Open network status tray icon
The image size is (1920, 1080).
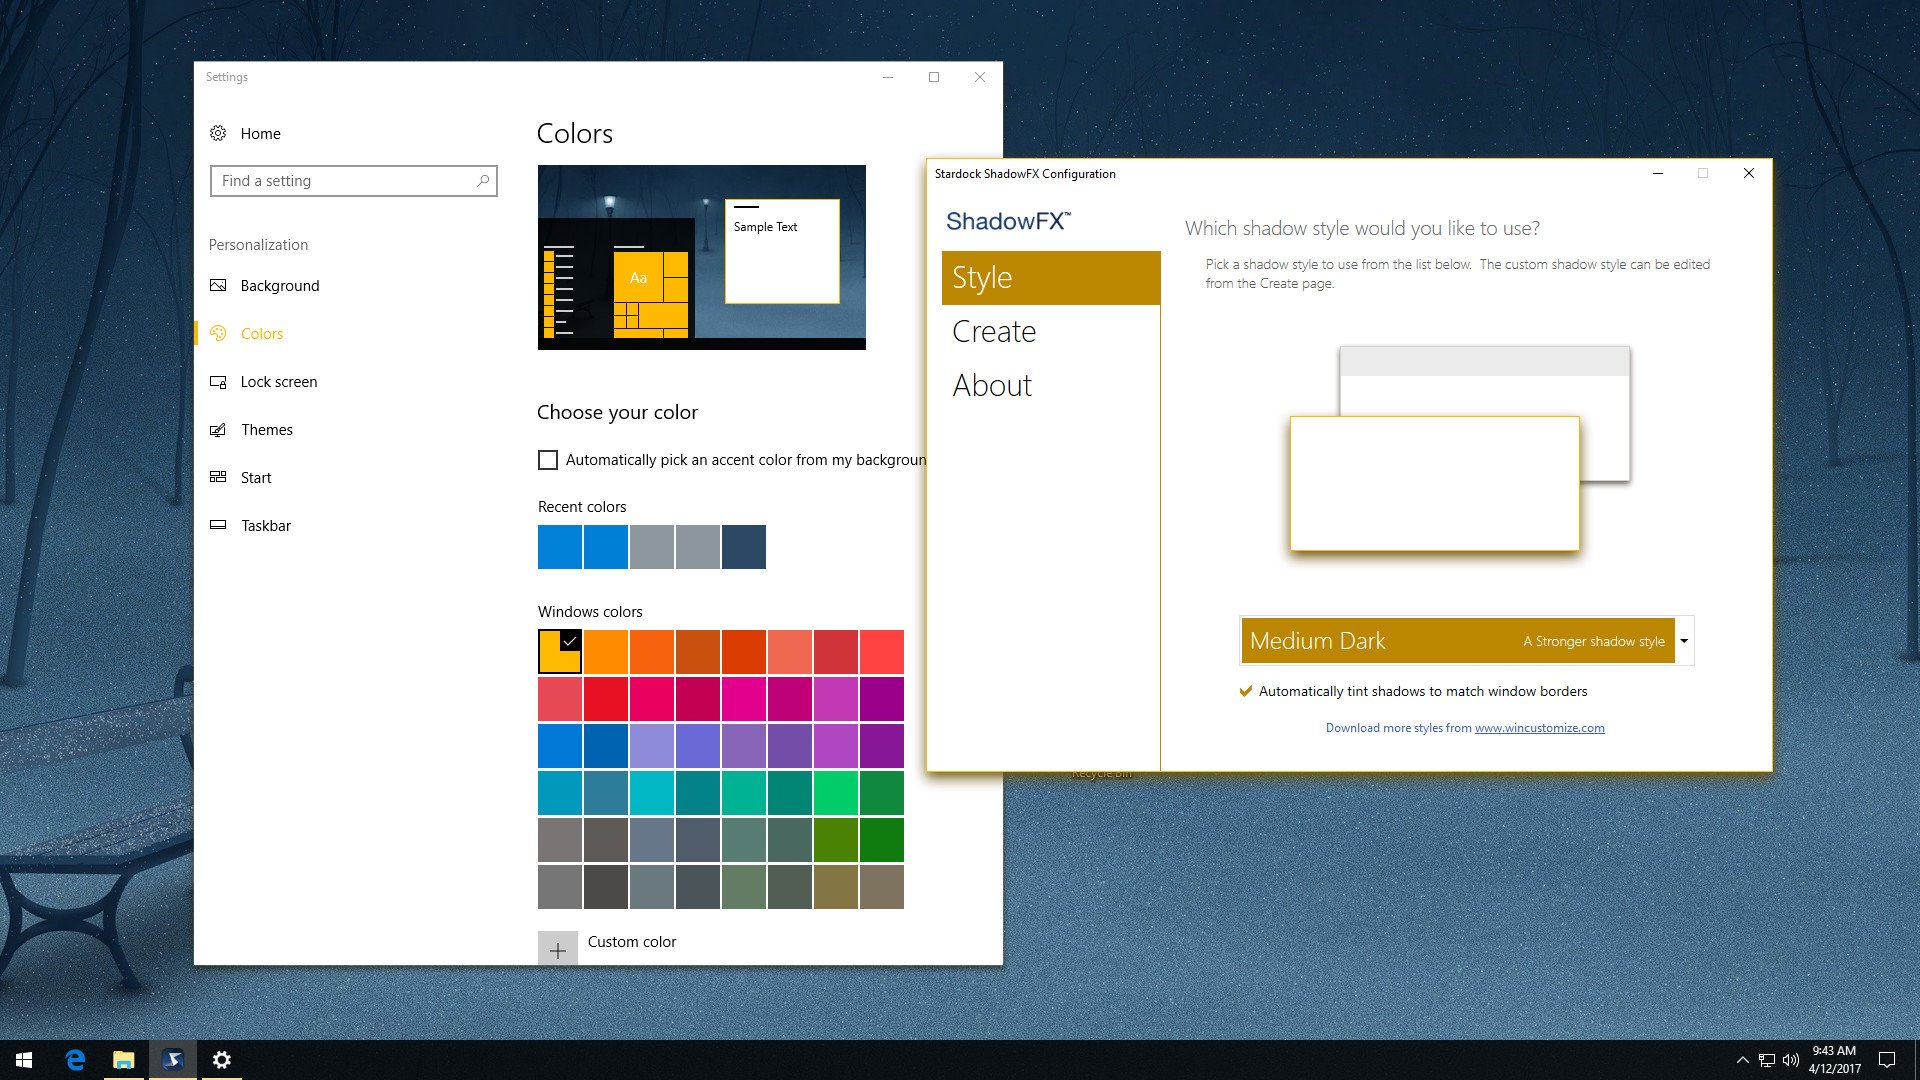(x=1767, y=1060)
